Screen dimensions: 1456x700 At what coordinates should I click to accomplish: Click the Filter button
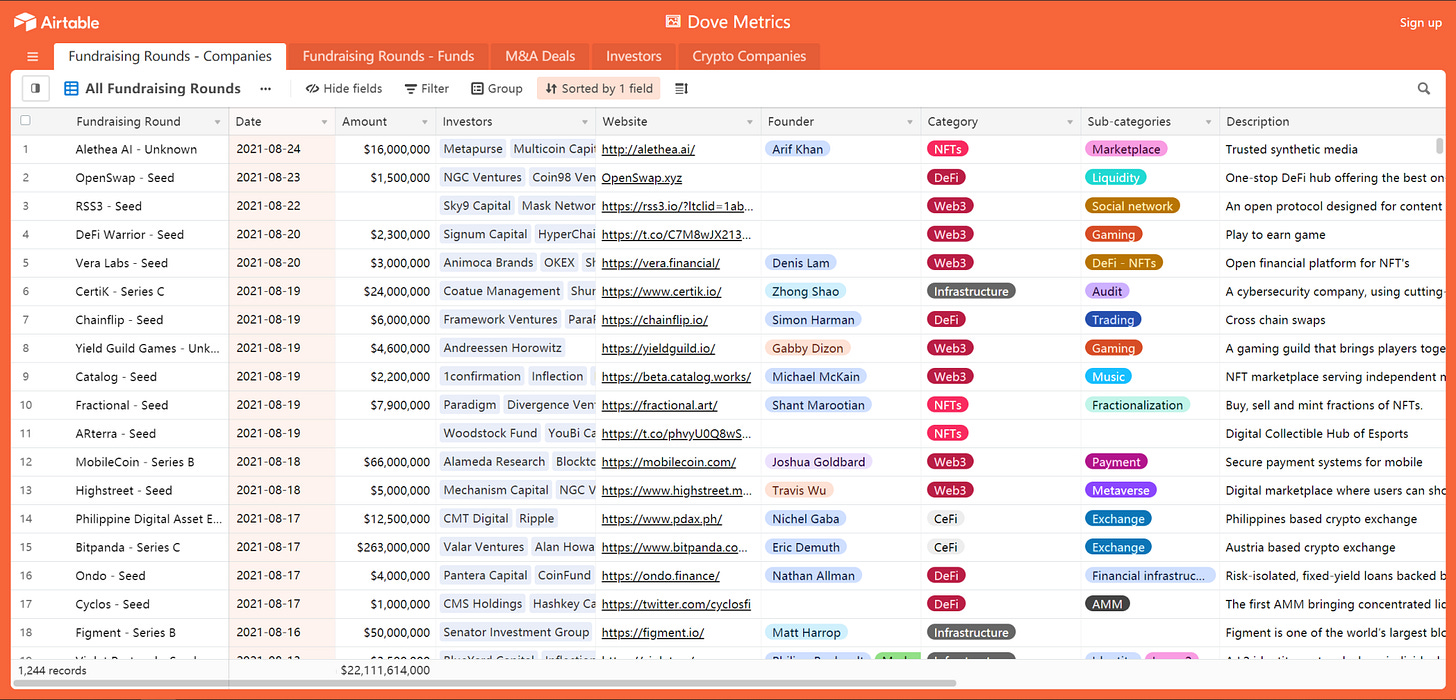click(x=427, y=89)
